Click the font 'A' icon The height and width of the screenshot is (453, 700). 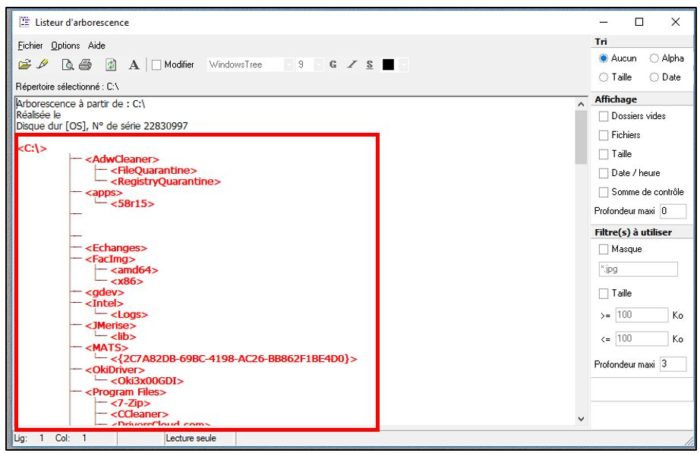point(134,65)
